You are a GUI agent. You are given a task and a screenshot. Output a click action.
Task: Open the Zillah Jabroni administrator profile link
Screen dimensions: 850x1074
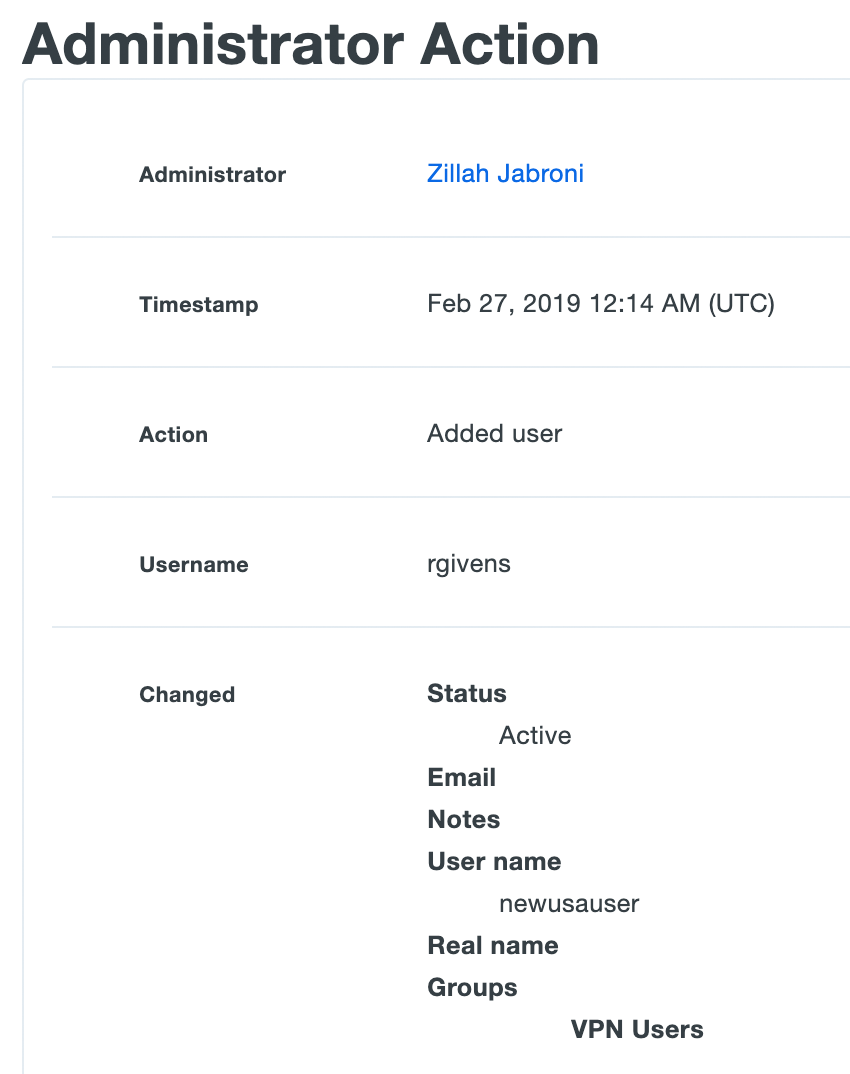(x=505, y=174)
